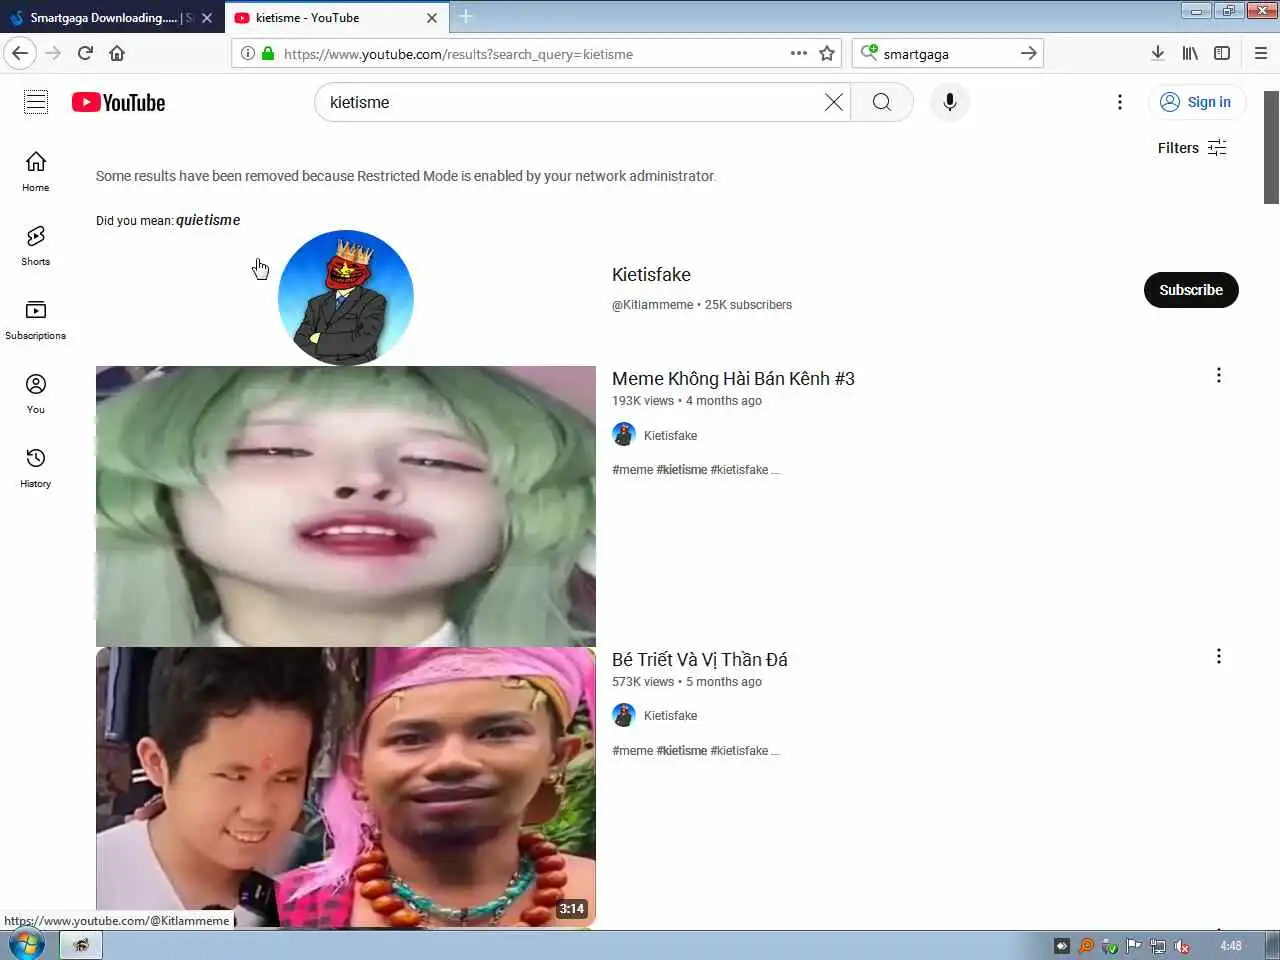Open options for Meme Không Hài Bán Kênh #3
Screen dimensions: 1280x960
(1218, 375)
